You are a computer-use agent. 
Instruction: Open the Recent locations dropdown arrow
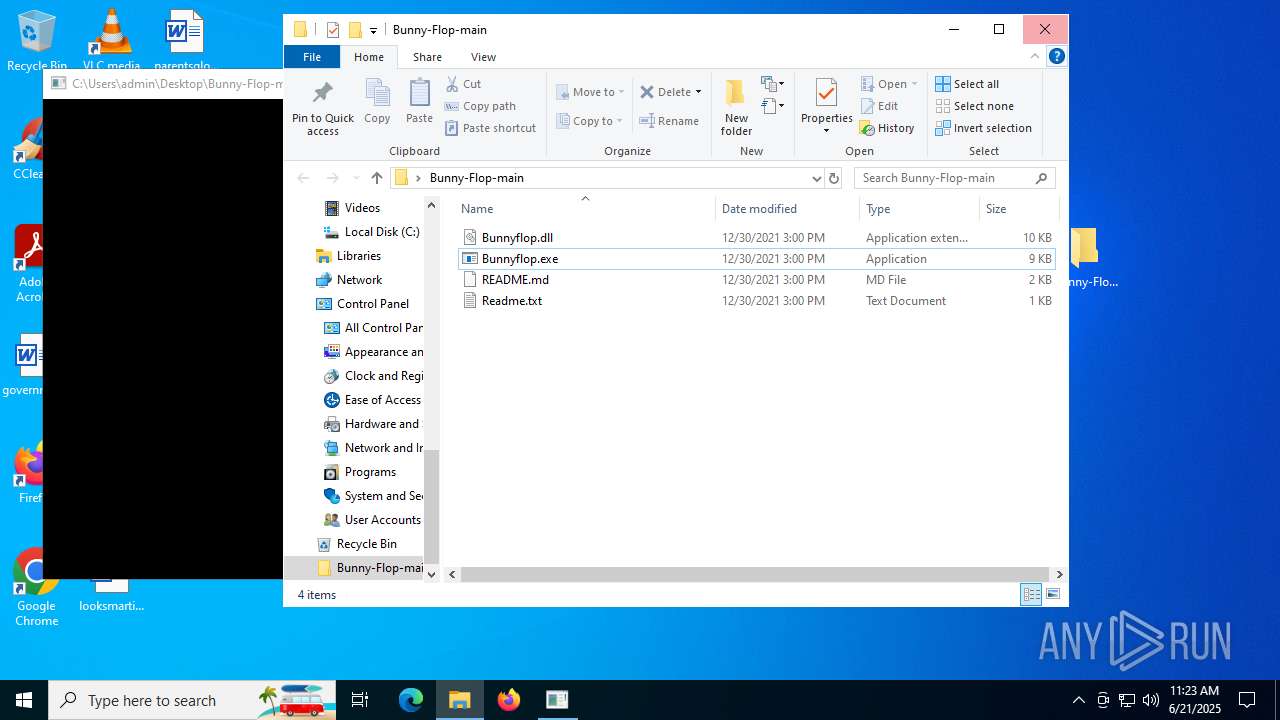coord(355,178)
